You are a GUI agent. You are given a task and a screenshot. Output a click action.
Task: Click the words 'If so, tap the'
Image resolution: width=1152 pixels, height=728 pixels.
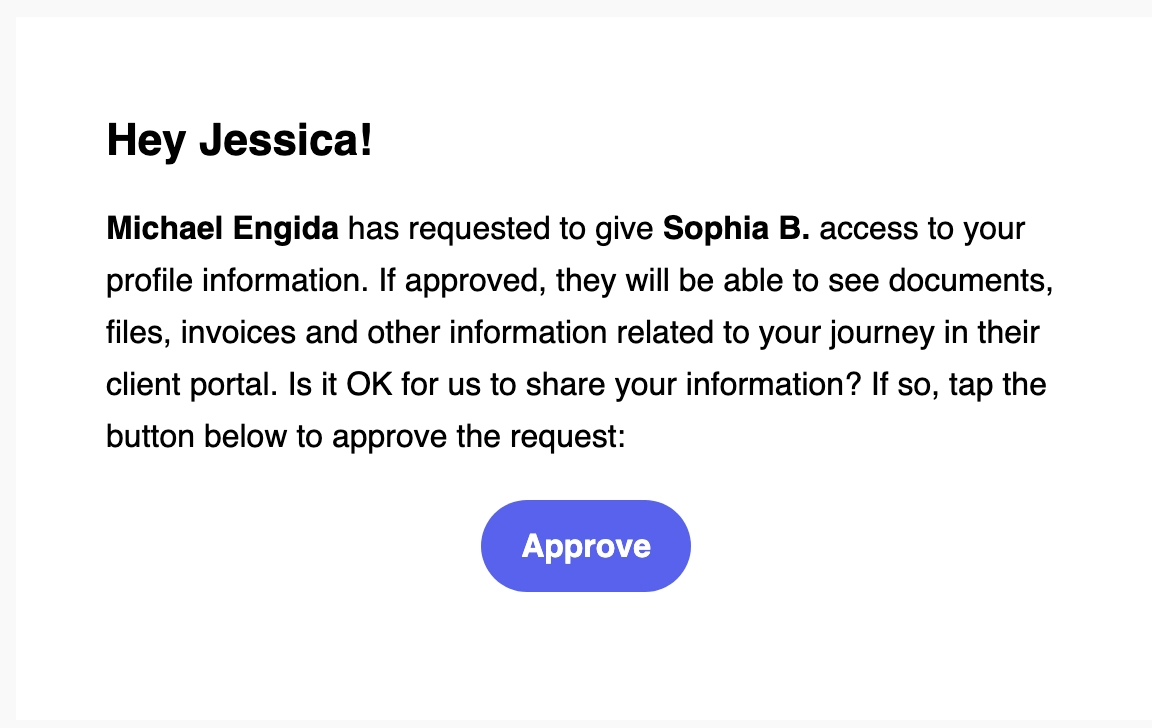pyautogui.click(x=959, y=385)
